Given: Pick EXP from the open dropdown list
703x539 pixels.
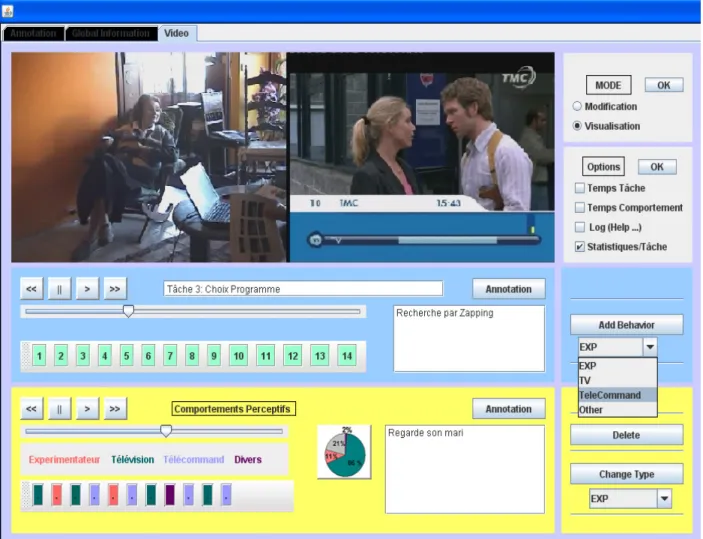Looking at the screenshot, I should pos(617,366).
